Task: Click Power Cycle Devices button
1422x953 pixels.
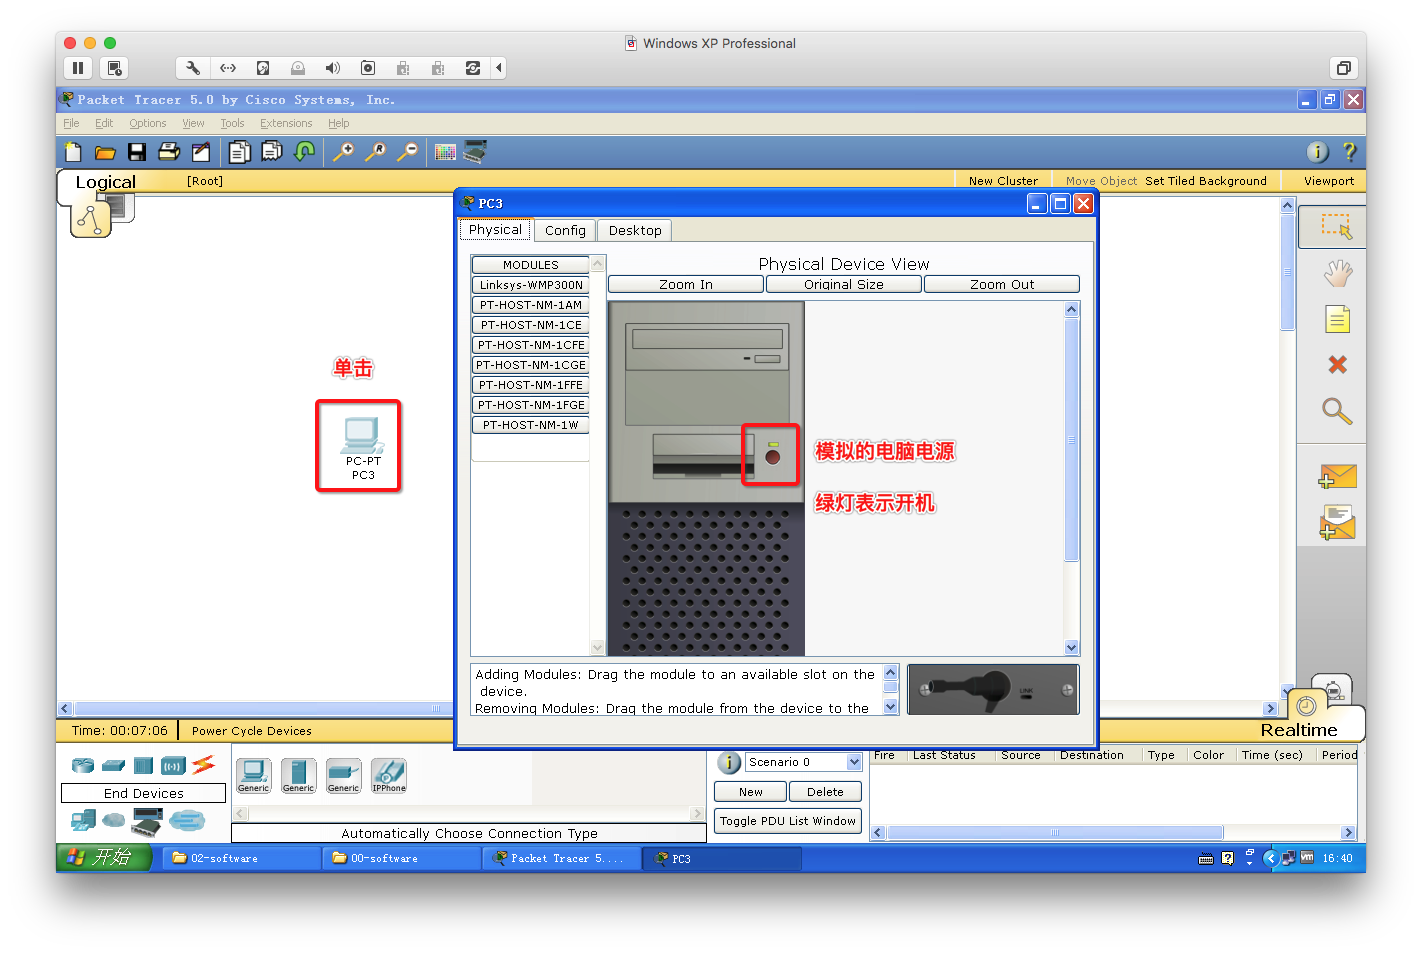Action: [x=252, y=731]
